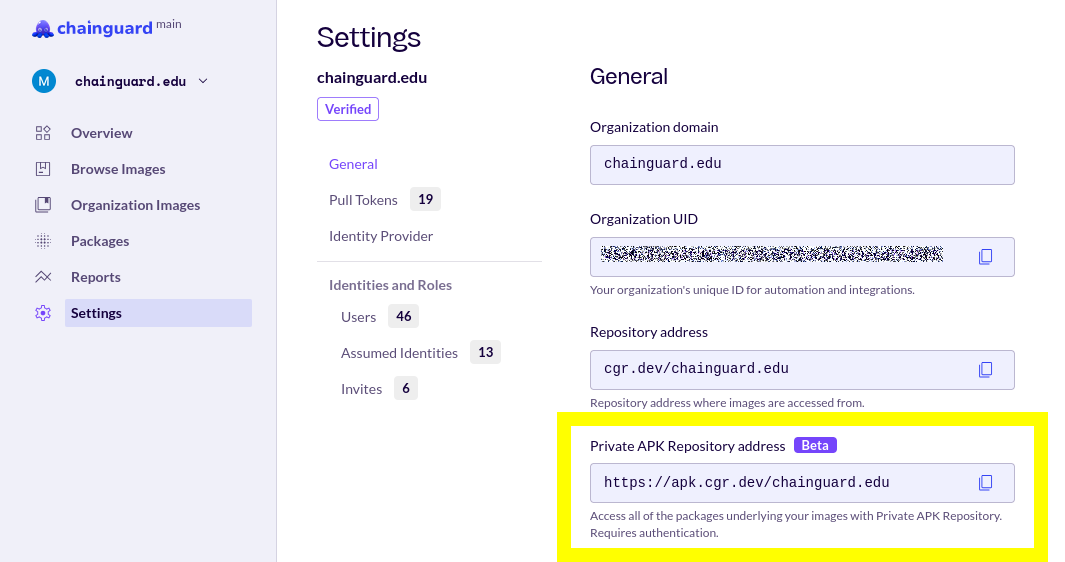This screenshot has width=1065, height=562.
Task: Copy the Repository address
Action: pos(985,370)
